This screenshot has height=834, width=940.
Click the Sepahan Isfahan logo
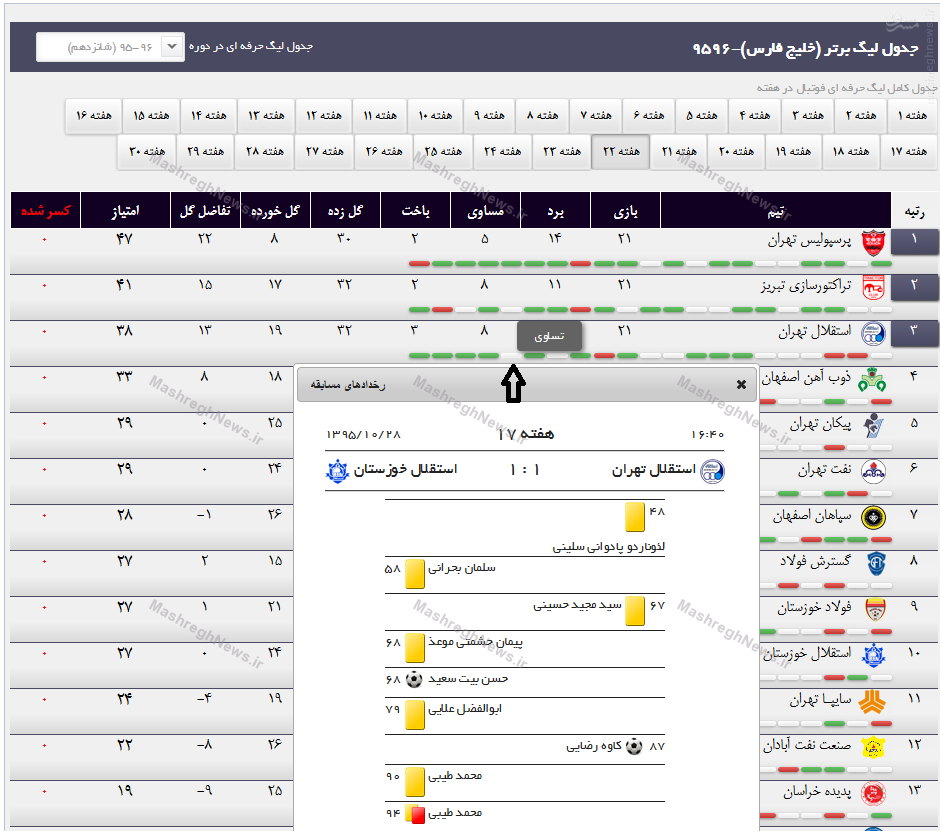[x=873, y=517]
